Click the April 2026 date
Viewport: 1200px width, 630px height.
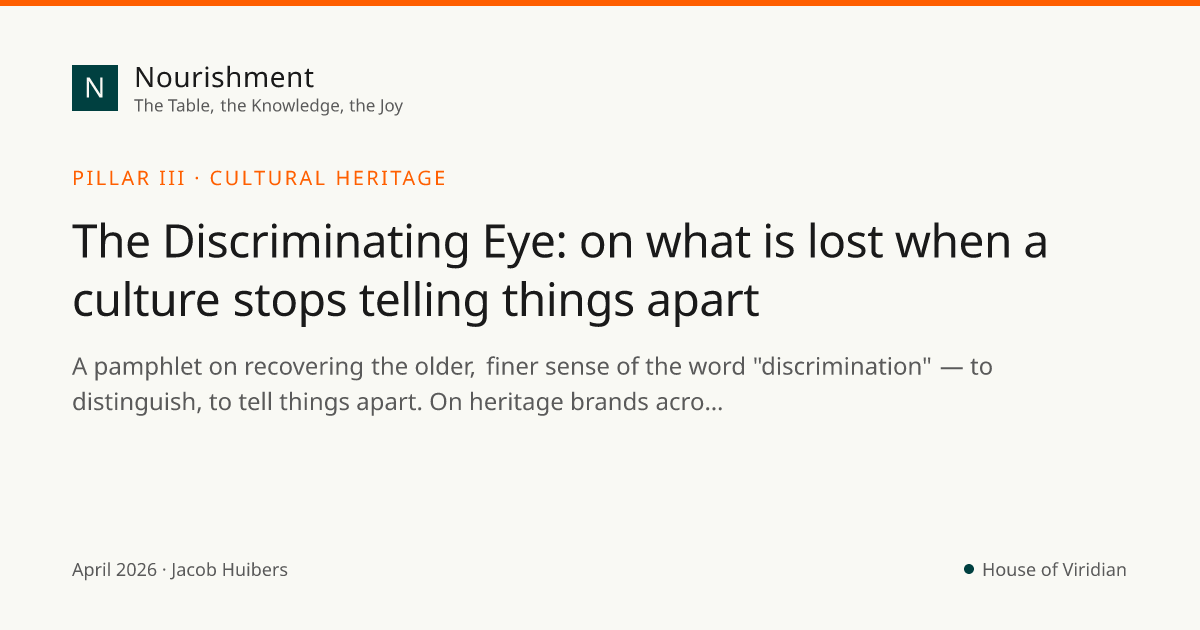point(114,570)
